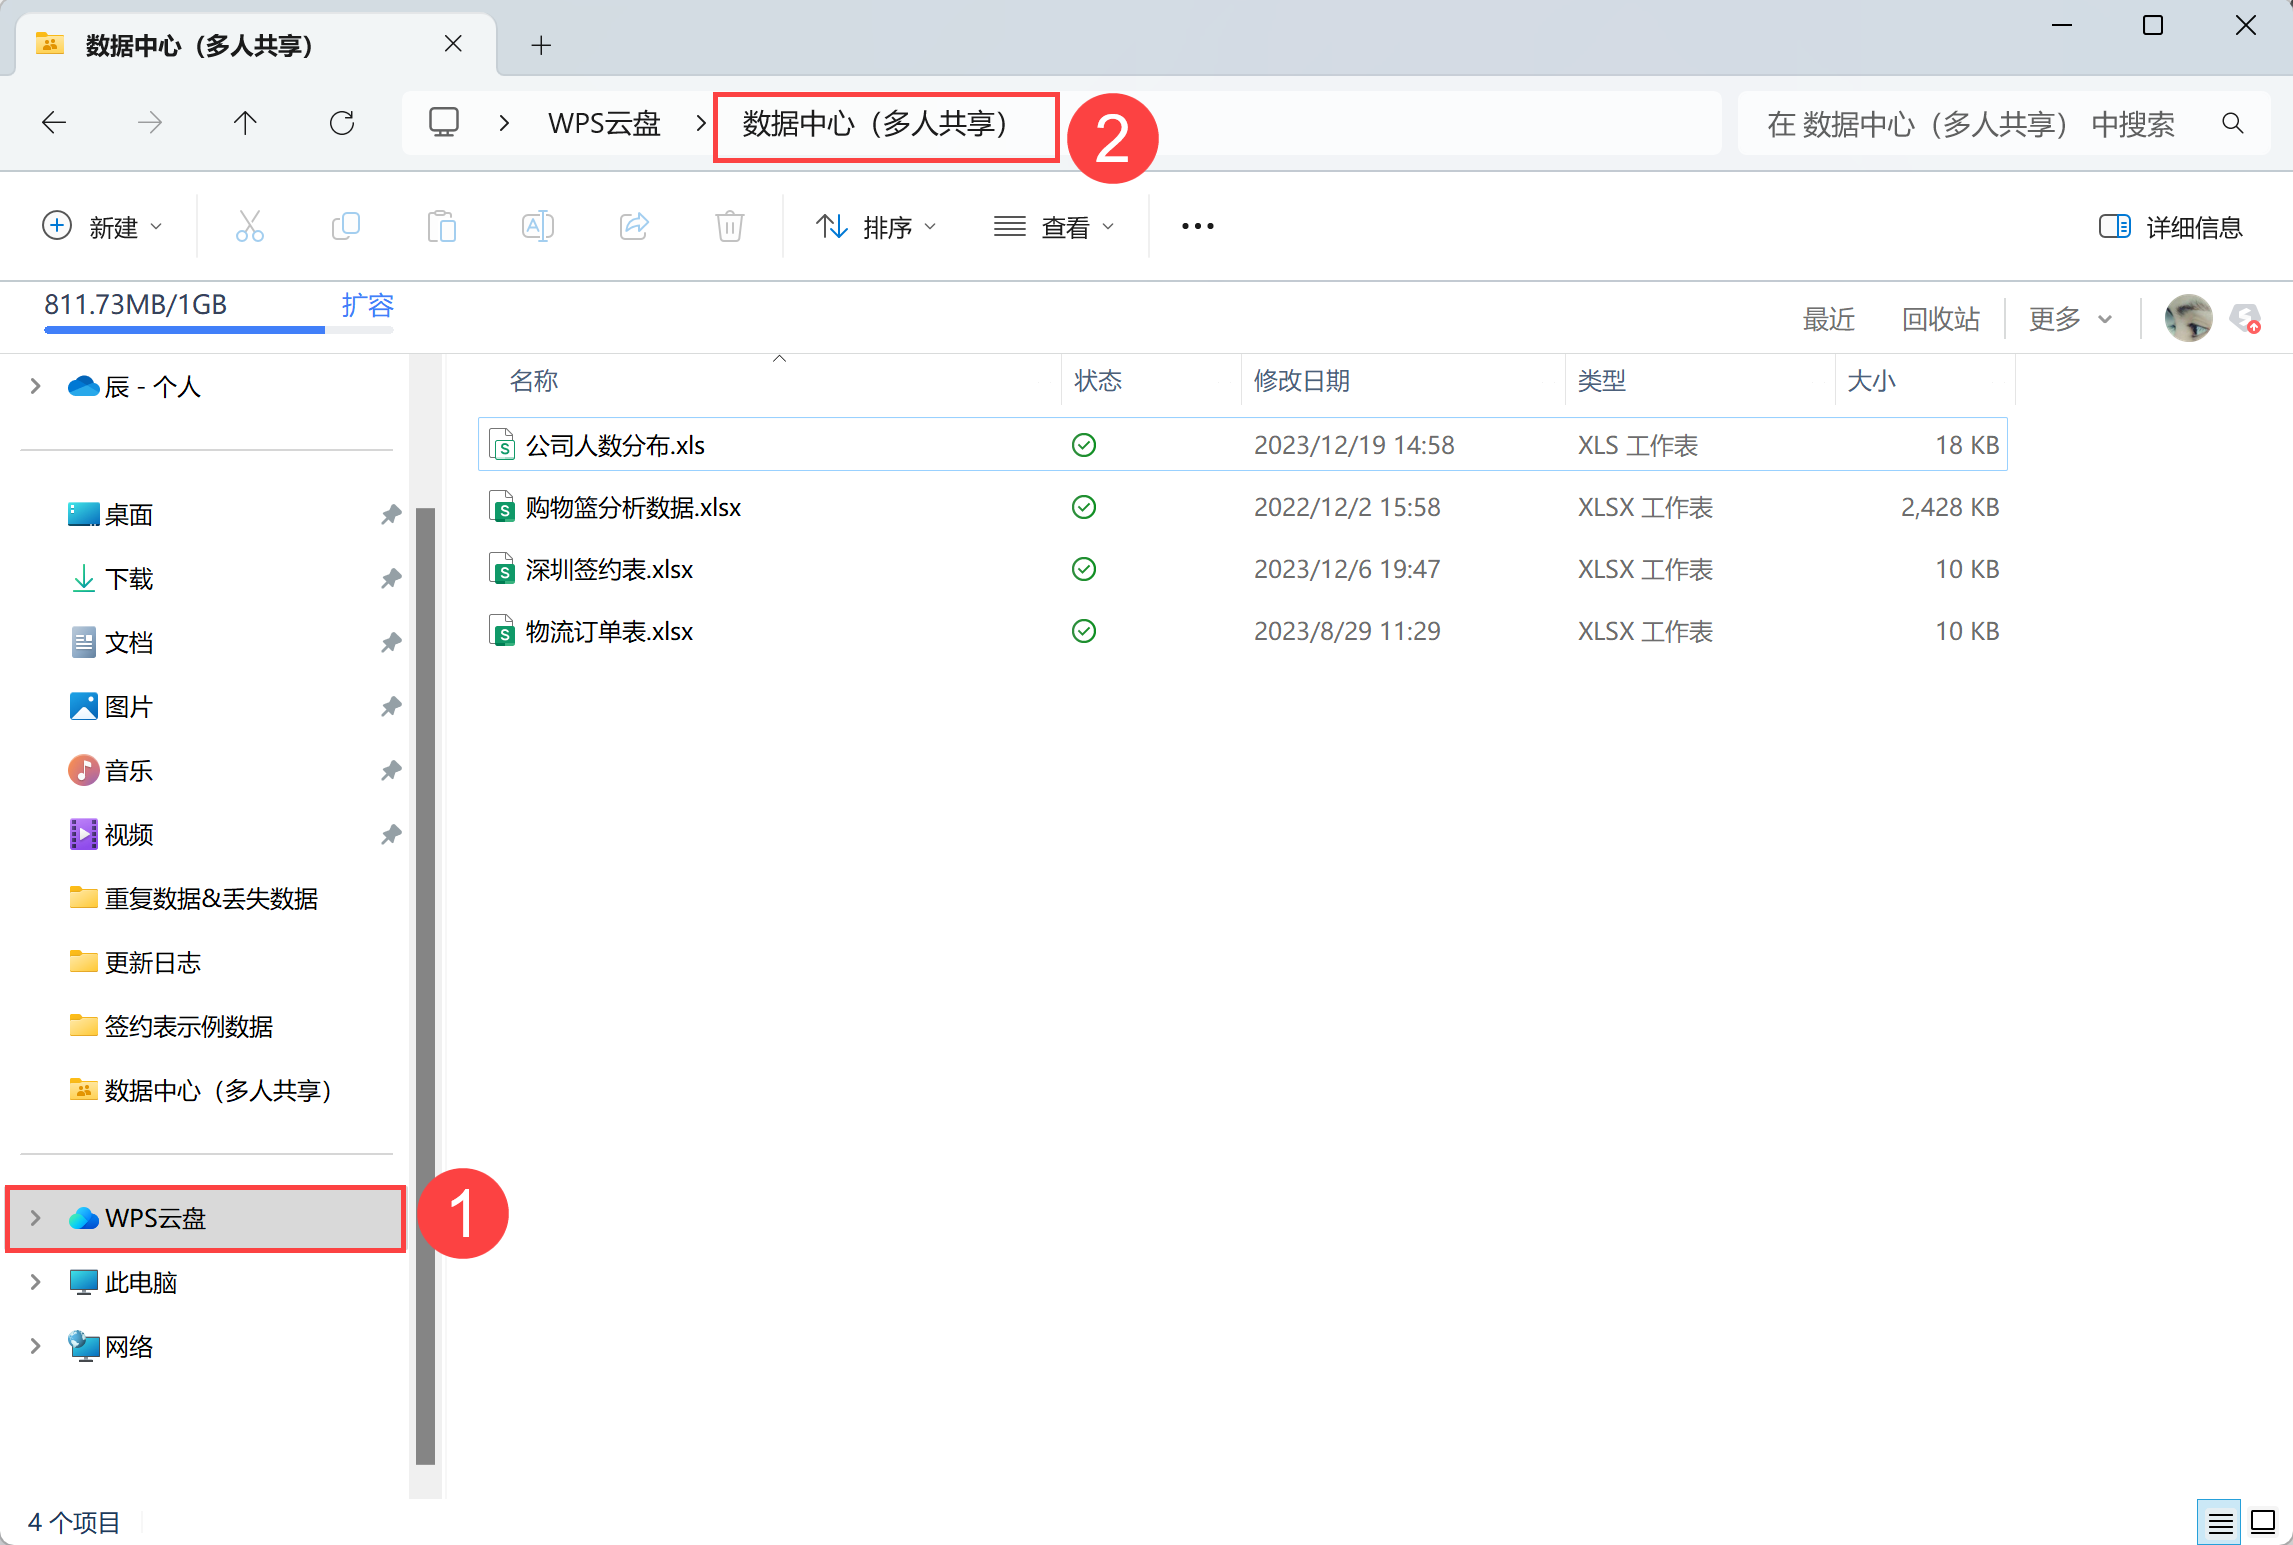
Task: Open the 回收站 recycle bin tab
Action: 1940,319
